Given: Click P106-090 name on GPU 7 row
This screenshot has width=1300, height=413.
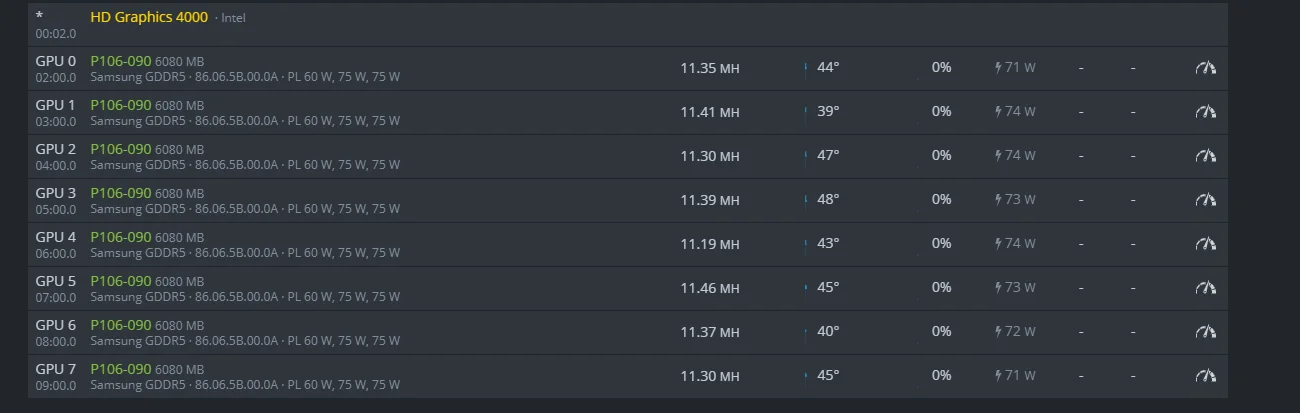Looking at the screenshot, I should point(121,369).
